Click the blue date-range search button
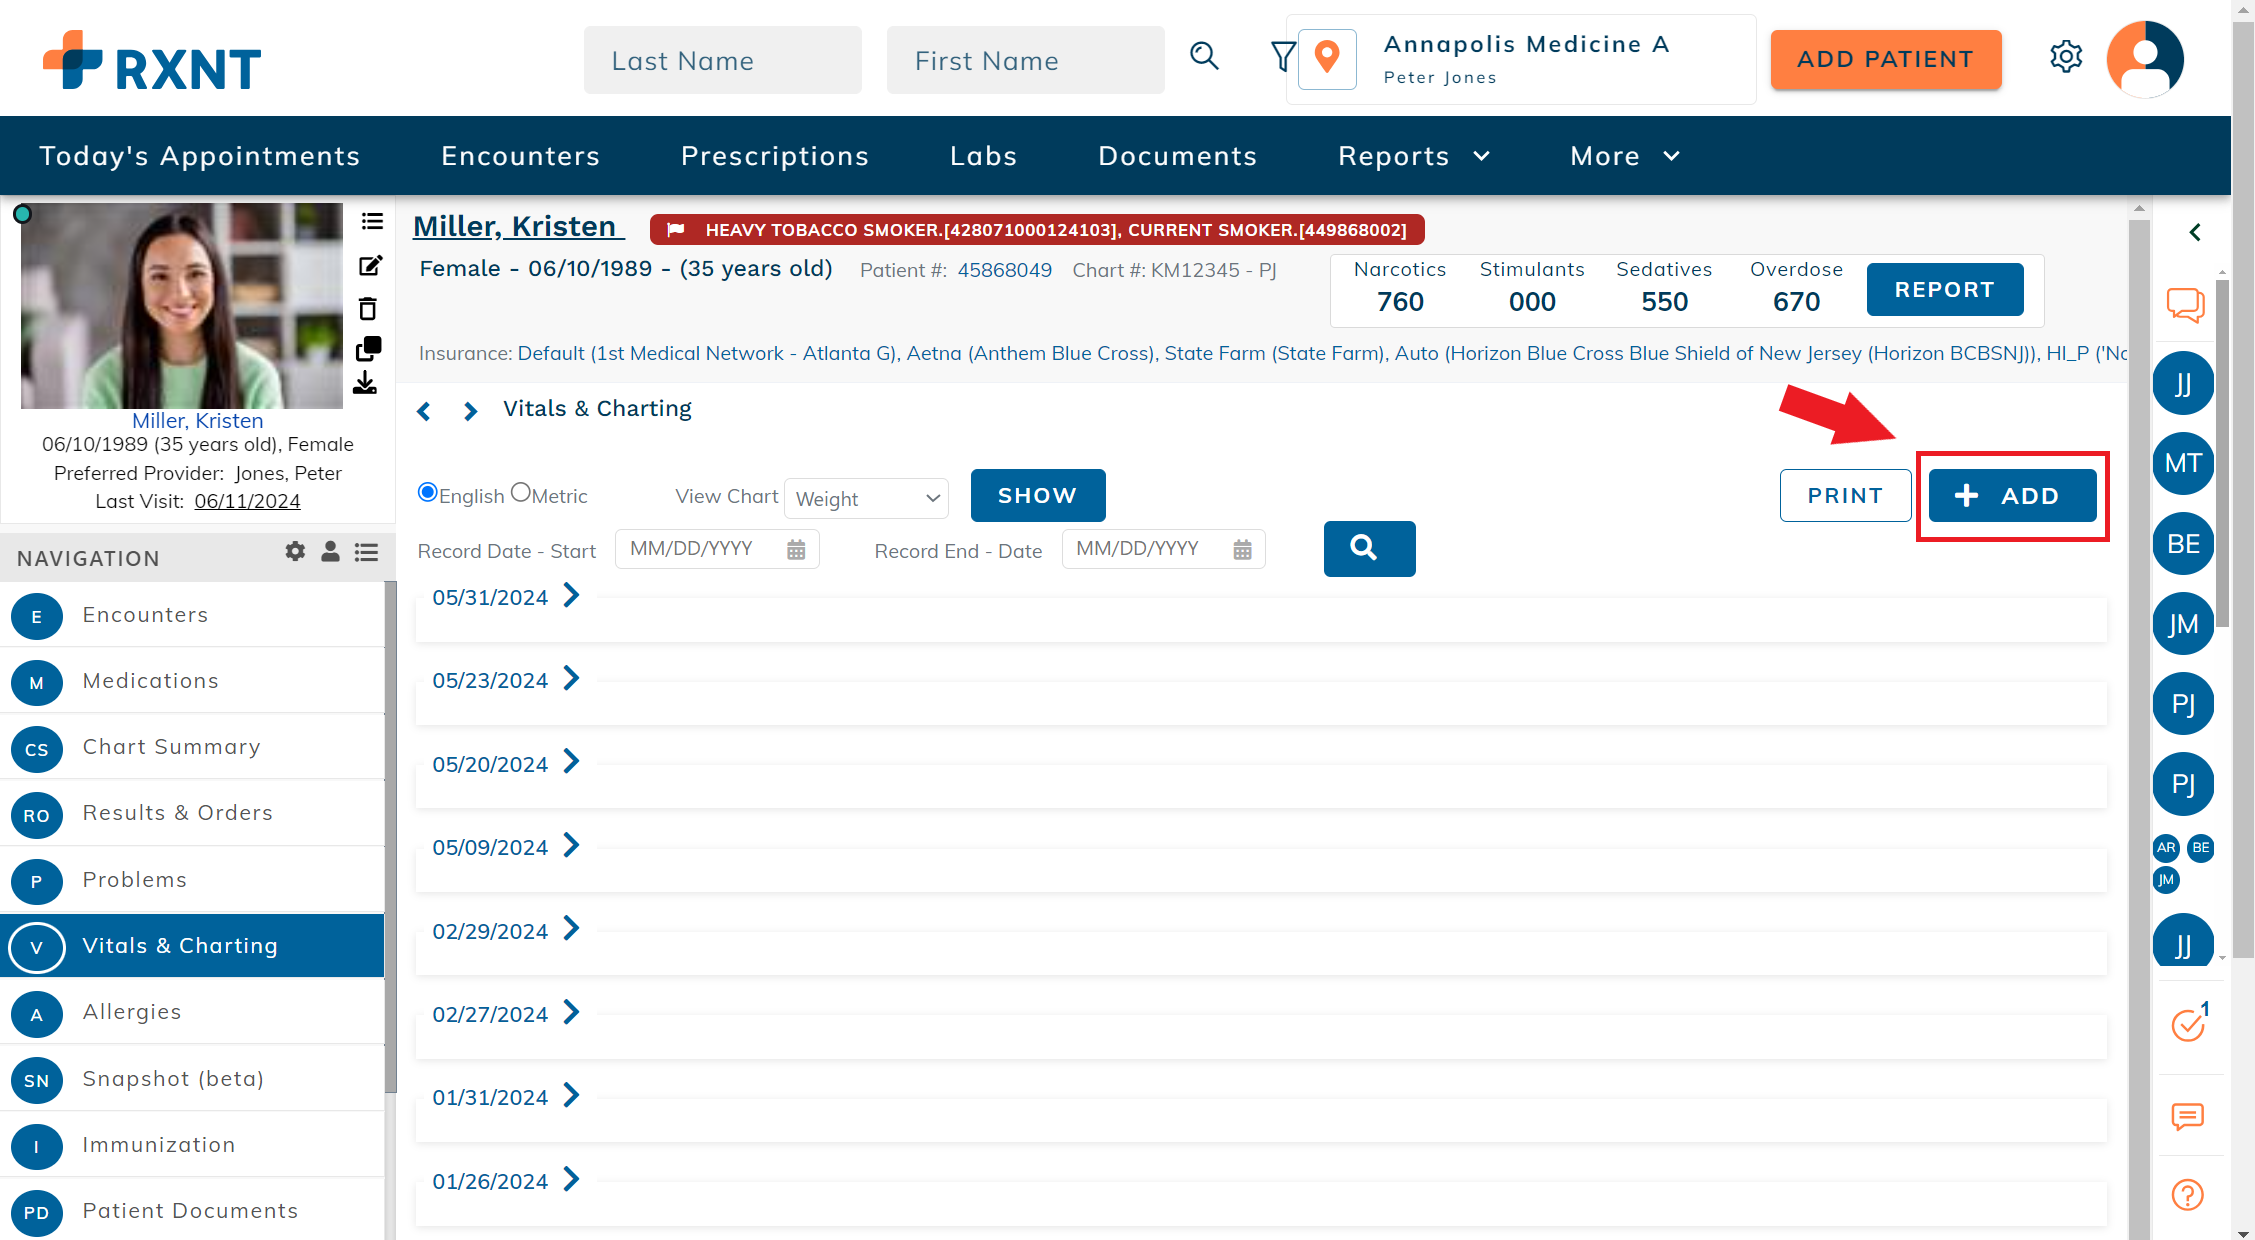The height and width of the screenshot is (1240, 2255). 1369,548
